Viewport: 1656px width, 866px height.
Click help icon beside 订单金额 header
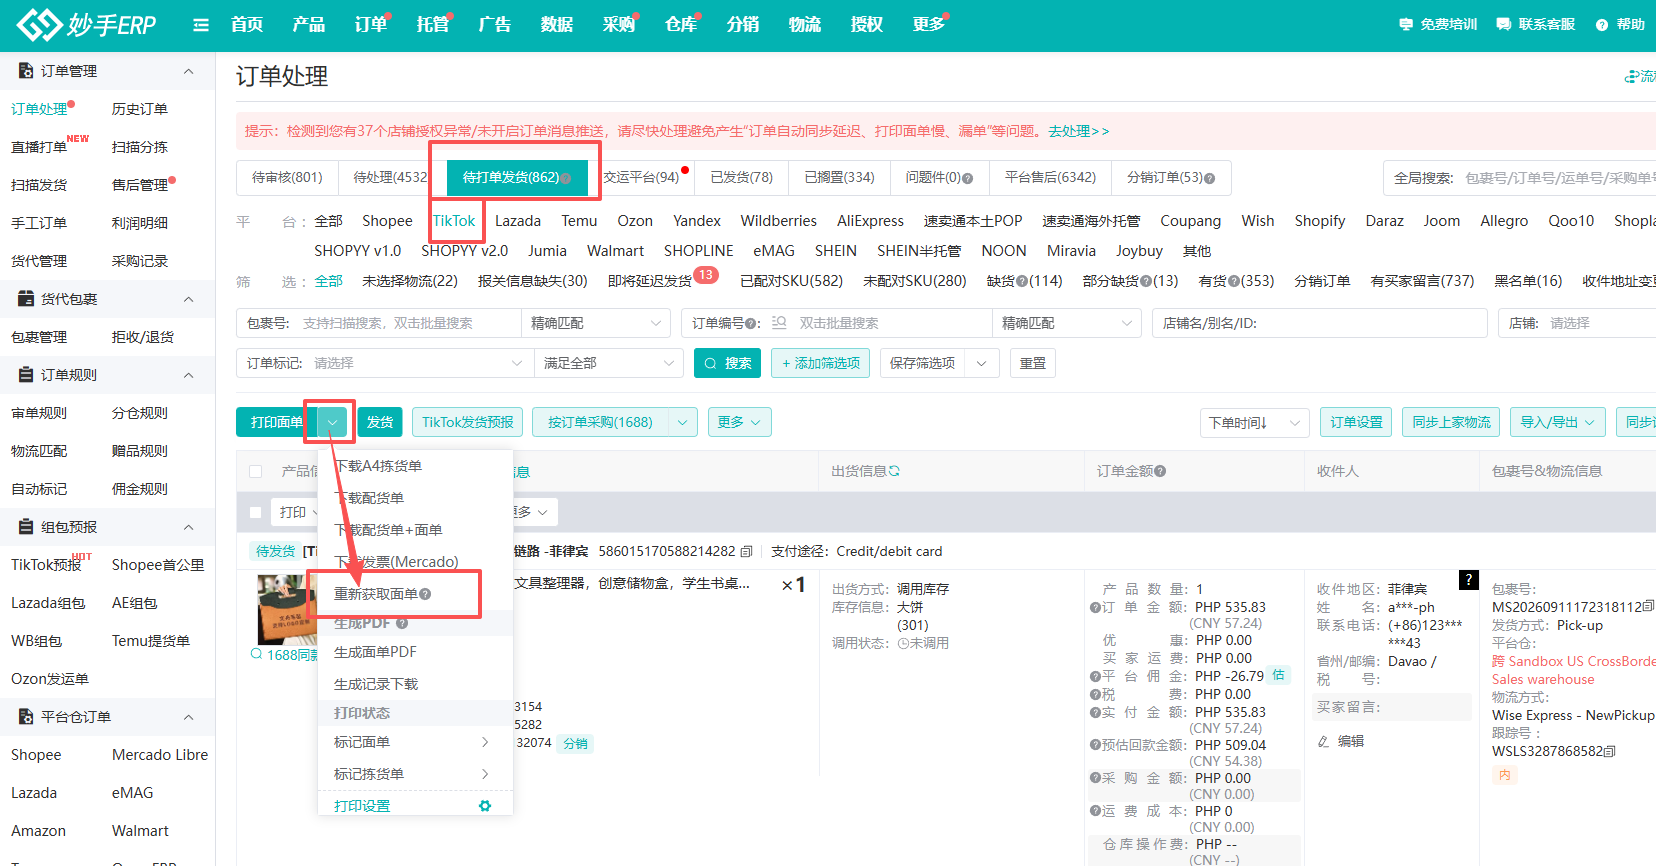[x=1160, y=472]
